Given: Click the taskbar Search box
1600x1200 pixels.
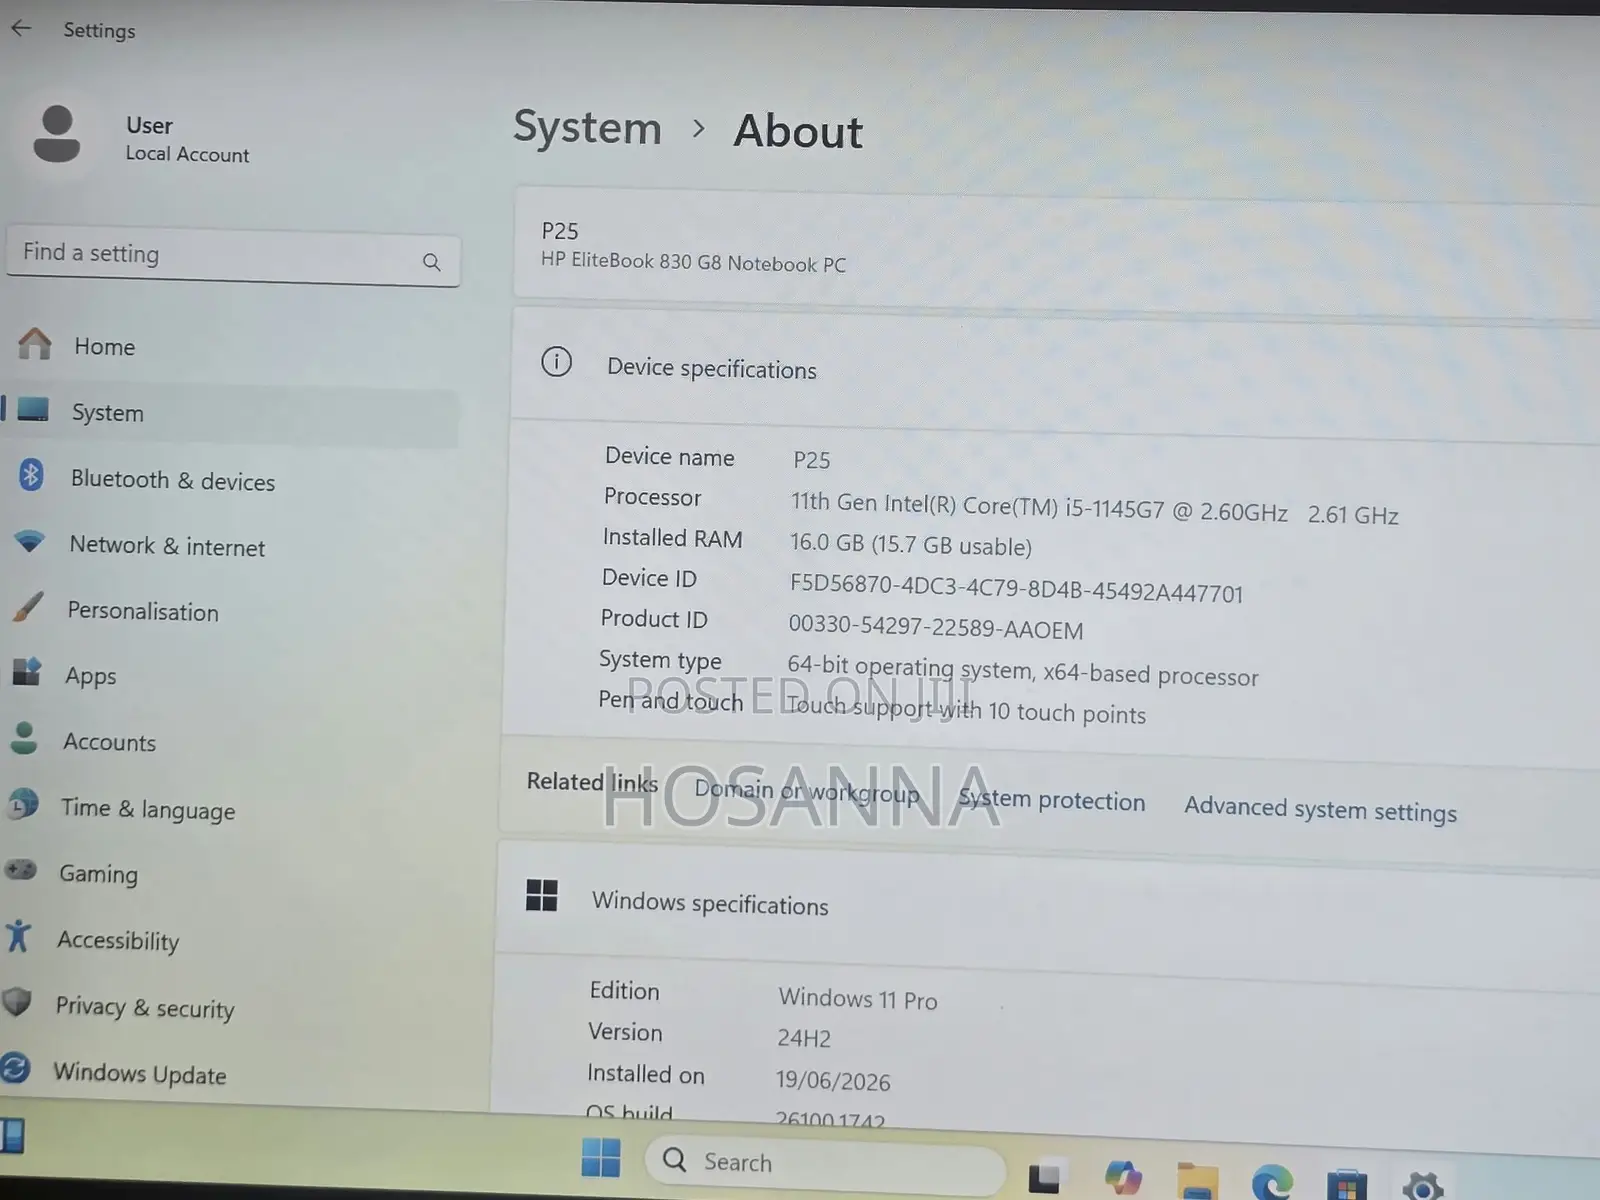Looking at the screenshot, I should pos(825,1164).
